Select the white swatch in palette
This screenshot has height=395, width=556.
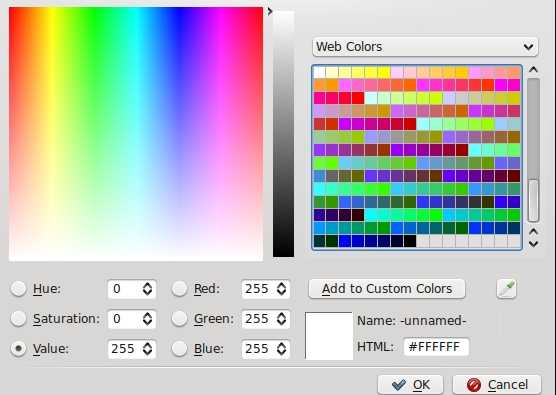point(319,72)
